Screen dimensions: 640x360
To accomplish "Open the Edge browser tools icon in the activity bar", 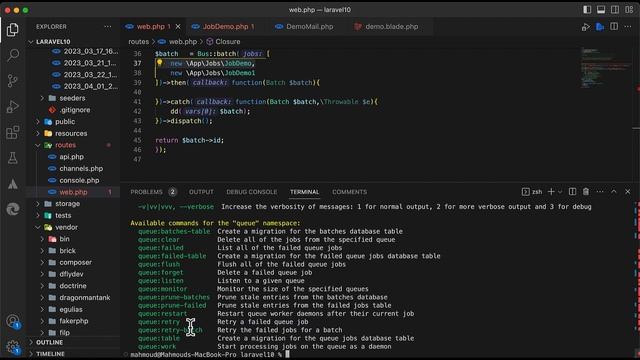I will coord(13,209).
